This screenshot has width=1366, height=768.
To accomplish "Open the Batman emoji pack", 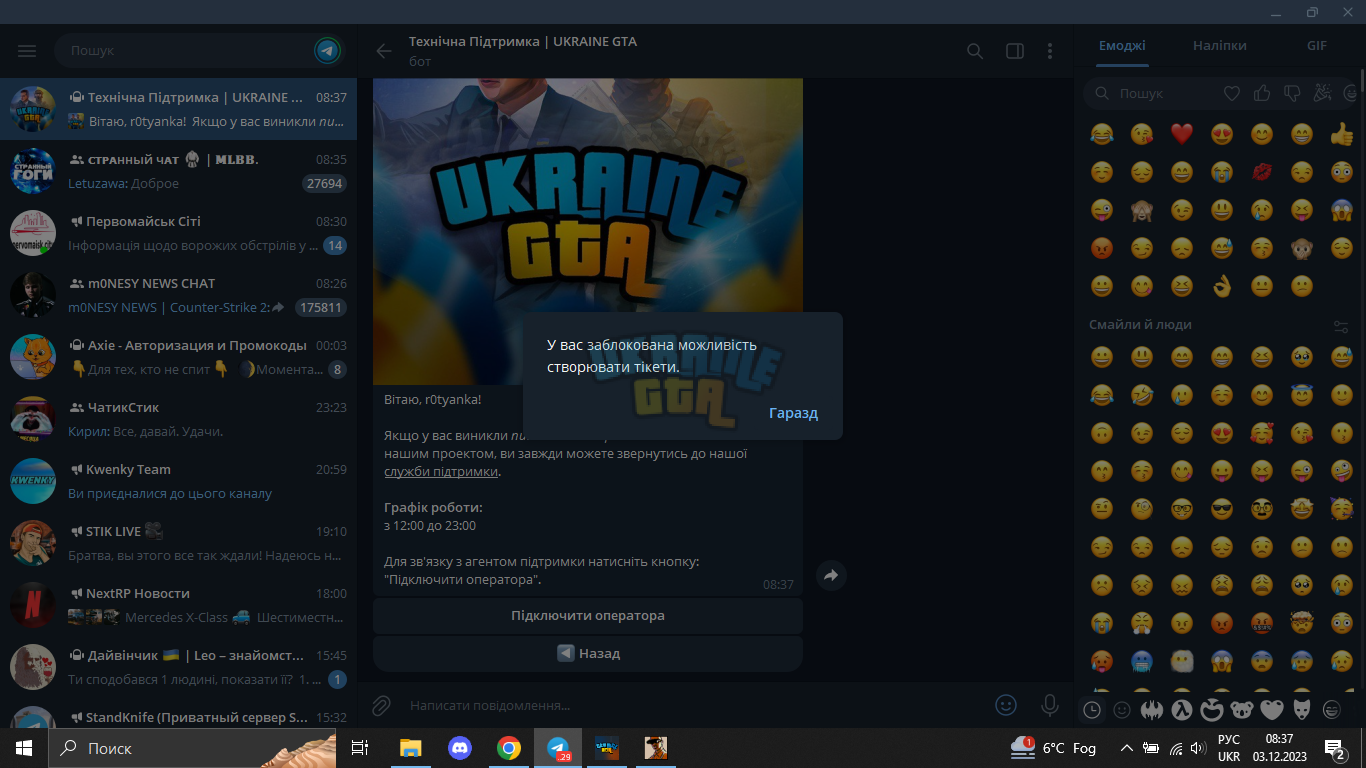I will click(x=1153, y=709).
